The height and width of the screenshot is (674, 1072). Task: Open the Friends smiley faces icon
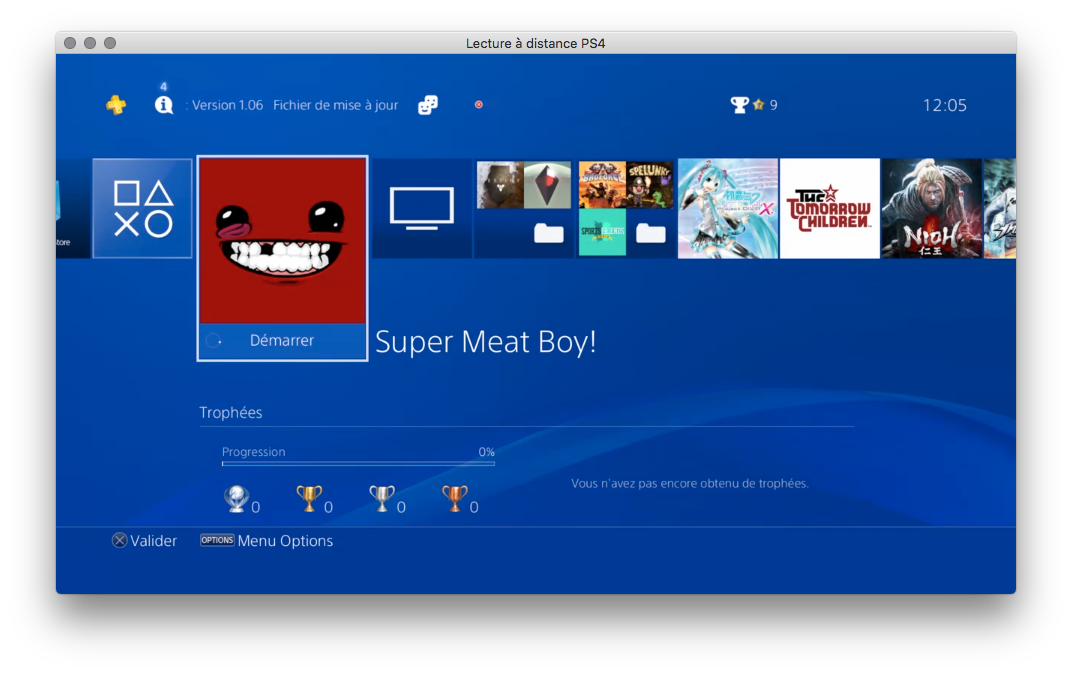click(428, 105)
